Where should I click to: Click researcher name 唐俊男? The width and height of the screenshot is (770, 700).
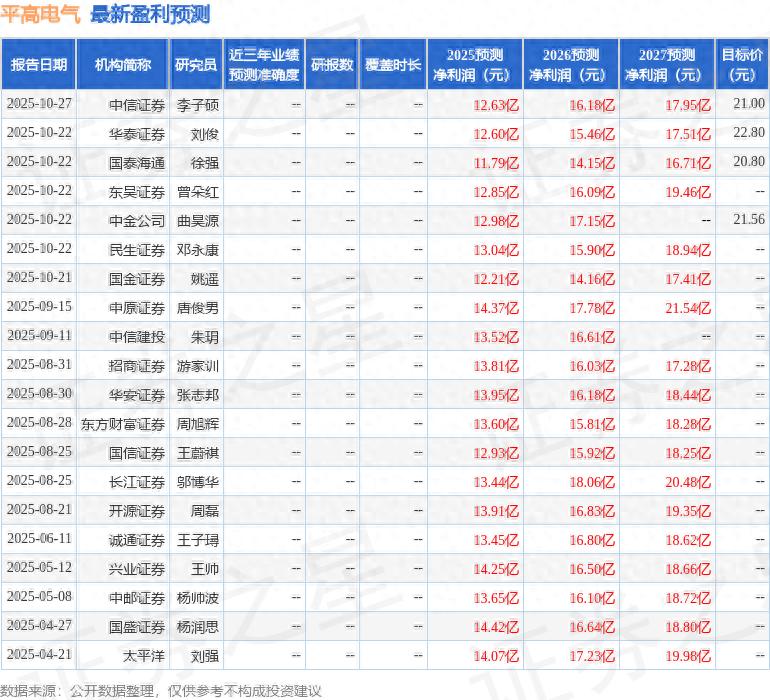(x=198, y=308)
